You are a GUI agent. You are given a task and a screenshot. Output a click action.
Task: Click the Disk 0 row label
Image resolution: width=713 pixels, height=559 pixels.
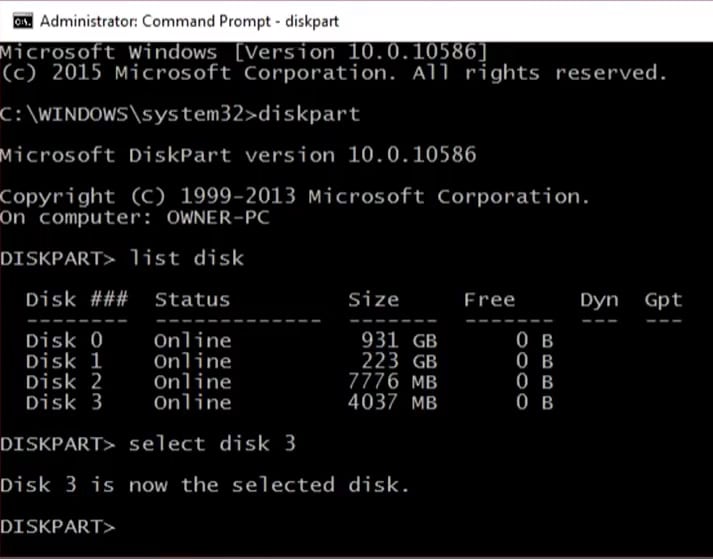point(64,340)
